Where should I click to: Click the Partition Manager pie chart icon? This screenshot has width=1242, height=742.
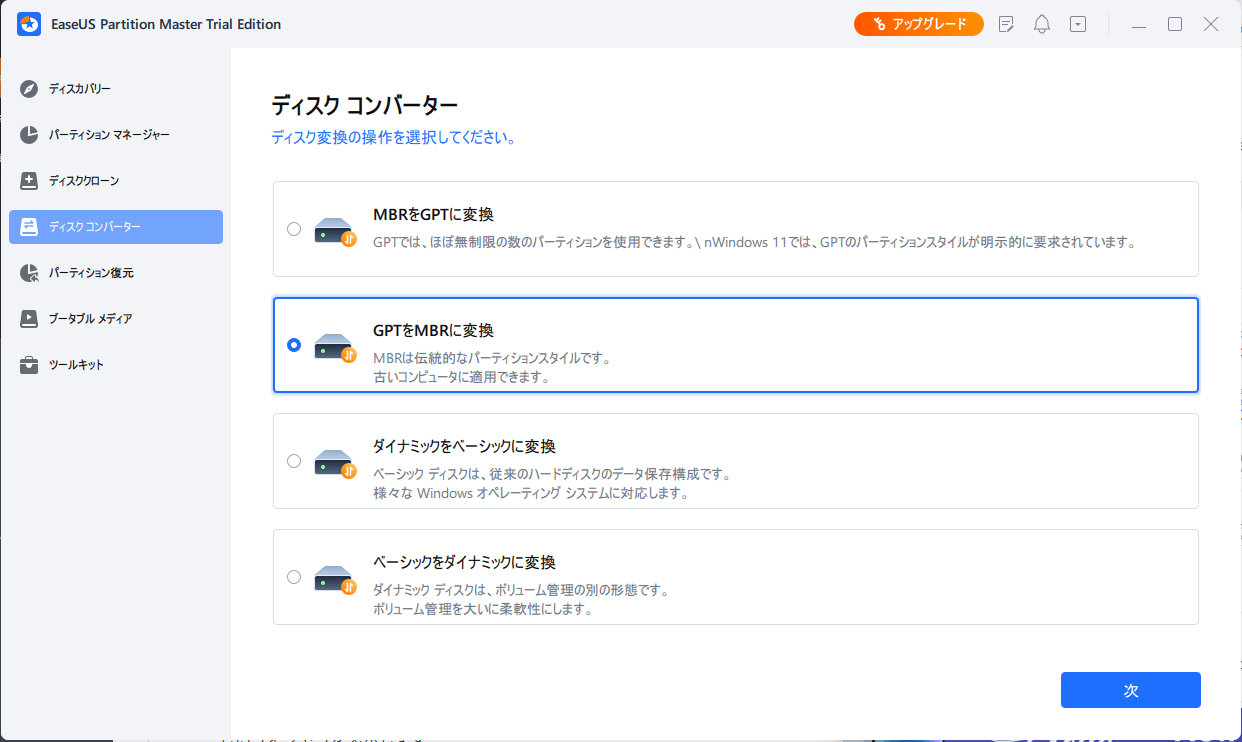click(29, 135)
